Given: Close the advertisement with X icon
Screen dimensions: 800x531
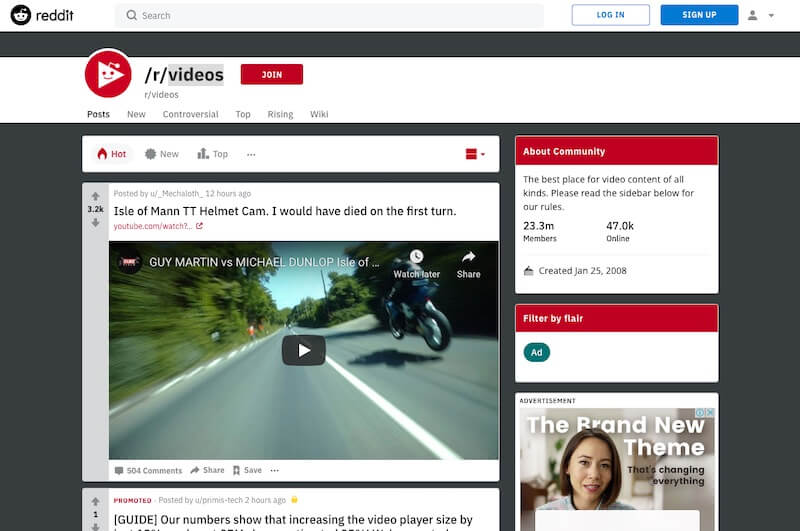Looking at the screenshot, I should 710,412.
